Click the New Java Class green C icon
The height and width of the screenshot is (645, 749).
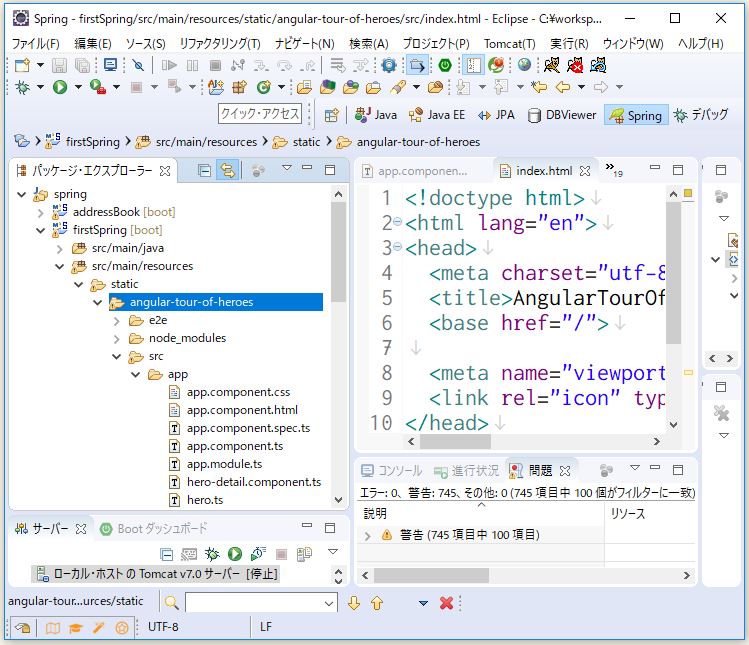pyautogui.click(x=263, y=87)
